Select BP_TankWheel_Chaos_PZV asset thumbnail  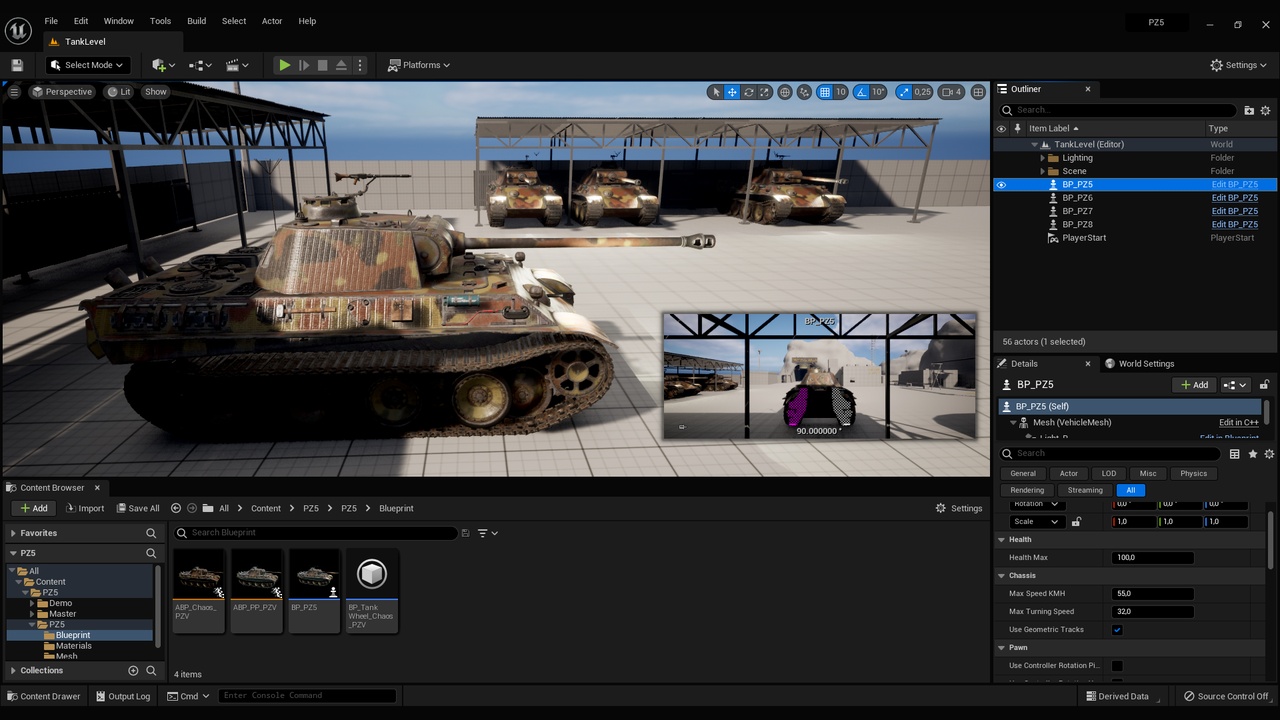click(372, 590)
